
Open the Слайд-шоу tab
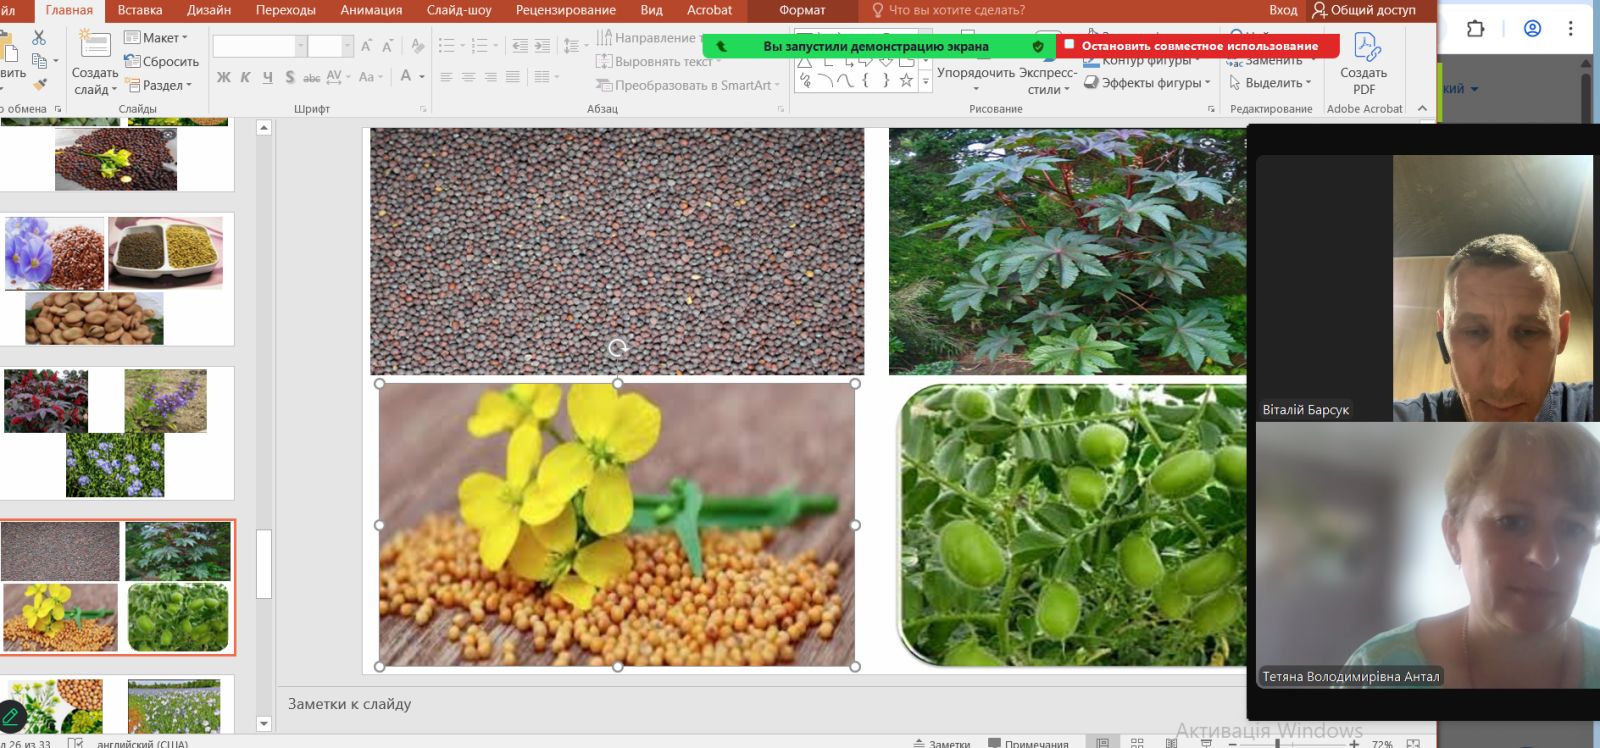click(459, 10)
